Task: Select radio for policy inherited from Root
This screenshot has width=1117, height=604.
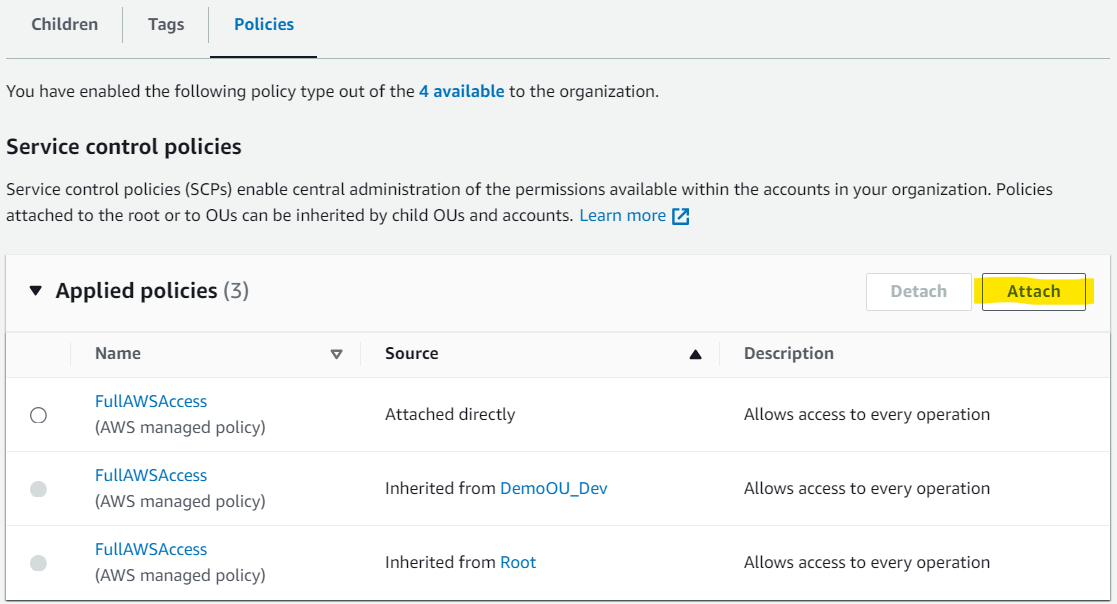Action: click(38, 563)
